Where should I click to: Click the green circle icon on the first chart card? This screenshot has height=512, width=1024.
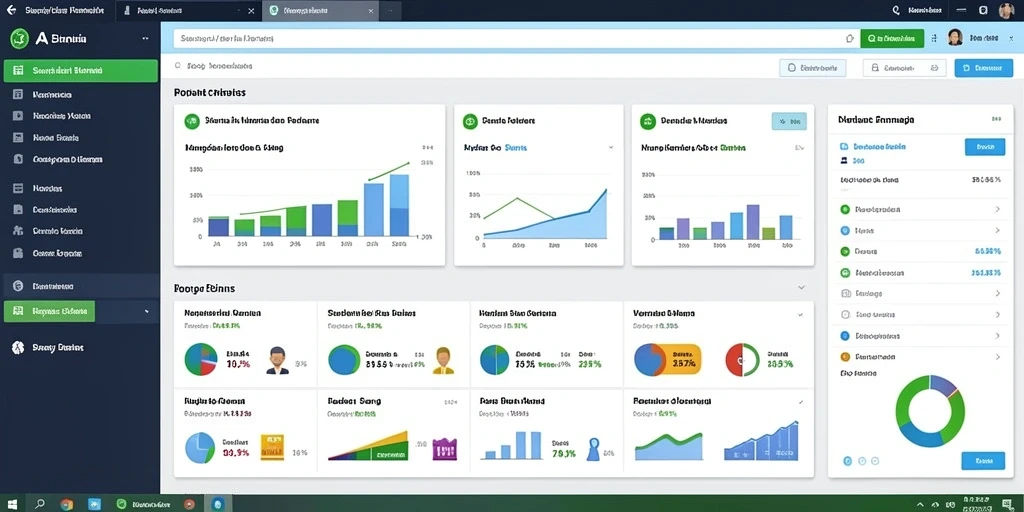(191, 121)
